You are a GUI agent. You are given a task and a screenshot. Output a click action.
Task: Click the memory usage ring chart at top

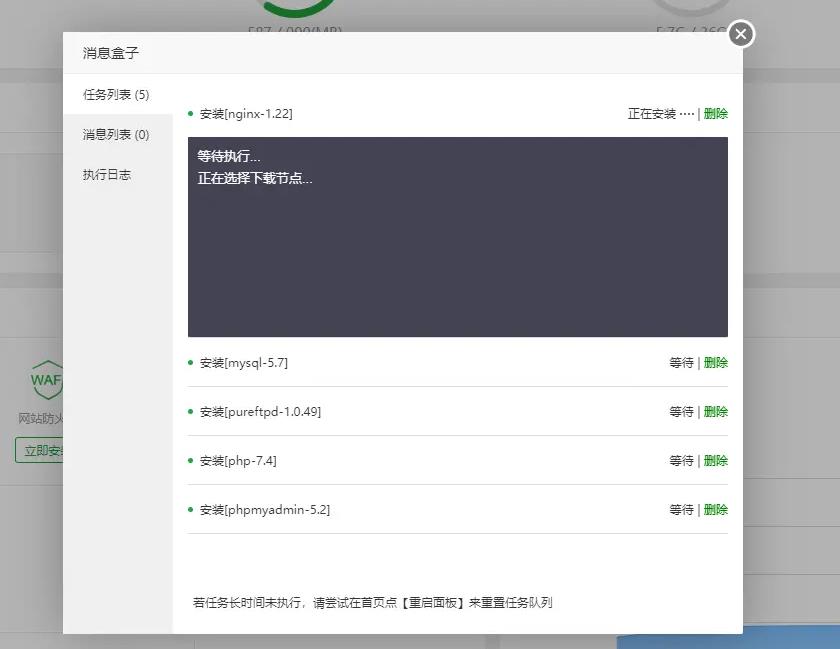(295, 8)
